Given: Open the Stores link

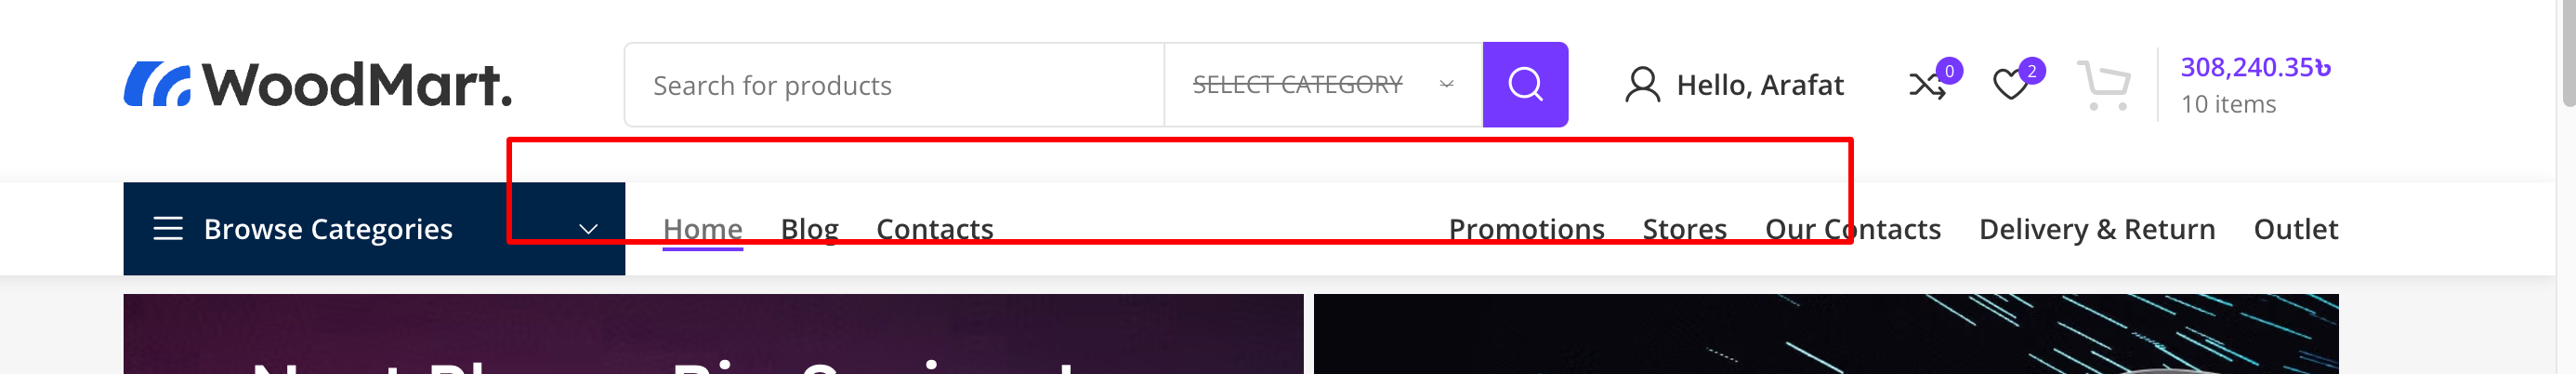Looking at the screenshot, I should point(1684,229).
